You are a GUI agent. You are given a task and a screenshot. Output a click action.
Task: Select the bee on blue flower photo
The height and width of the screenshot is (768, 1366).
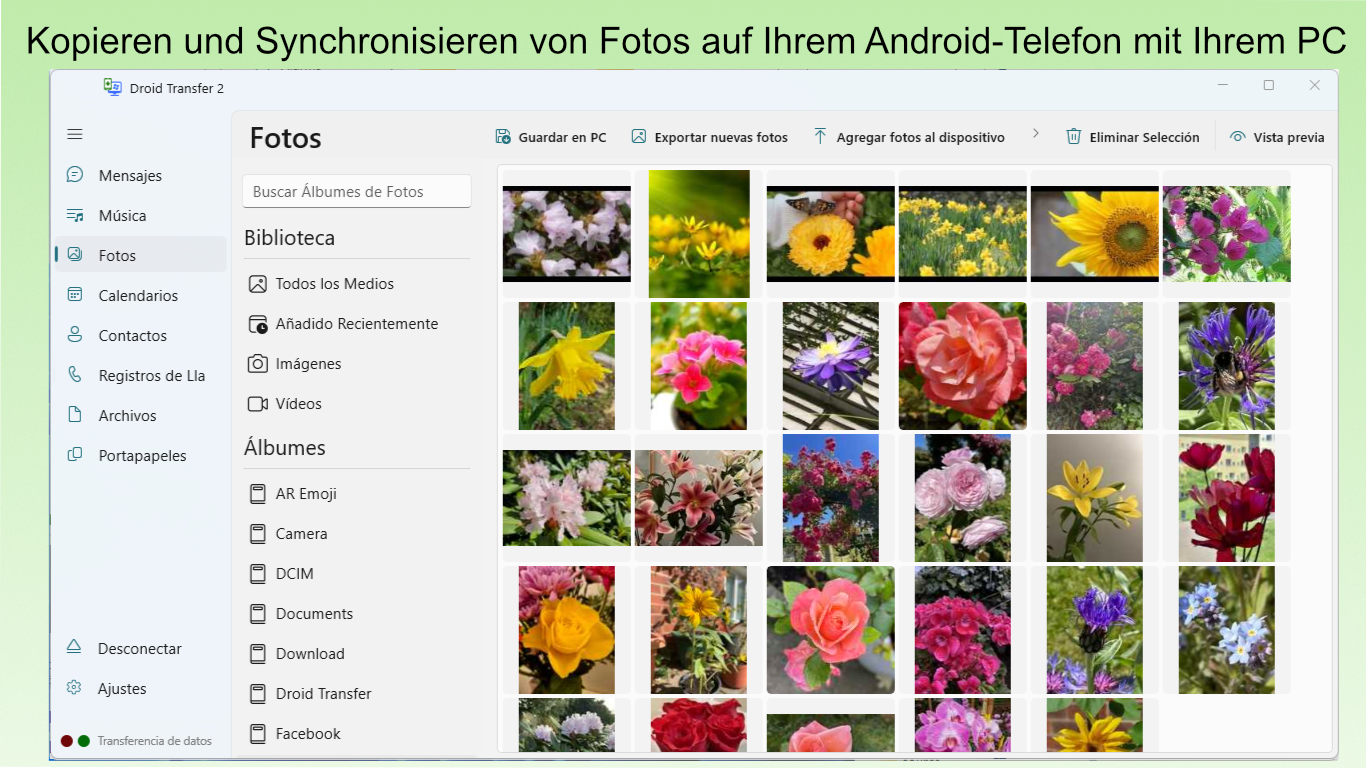coord(1227,366)
